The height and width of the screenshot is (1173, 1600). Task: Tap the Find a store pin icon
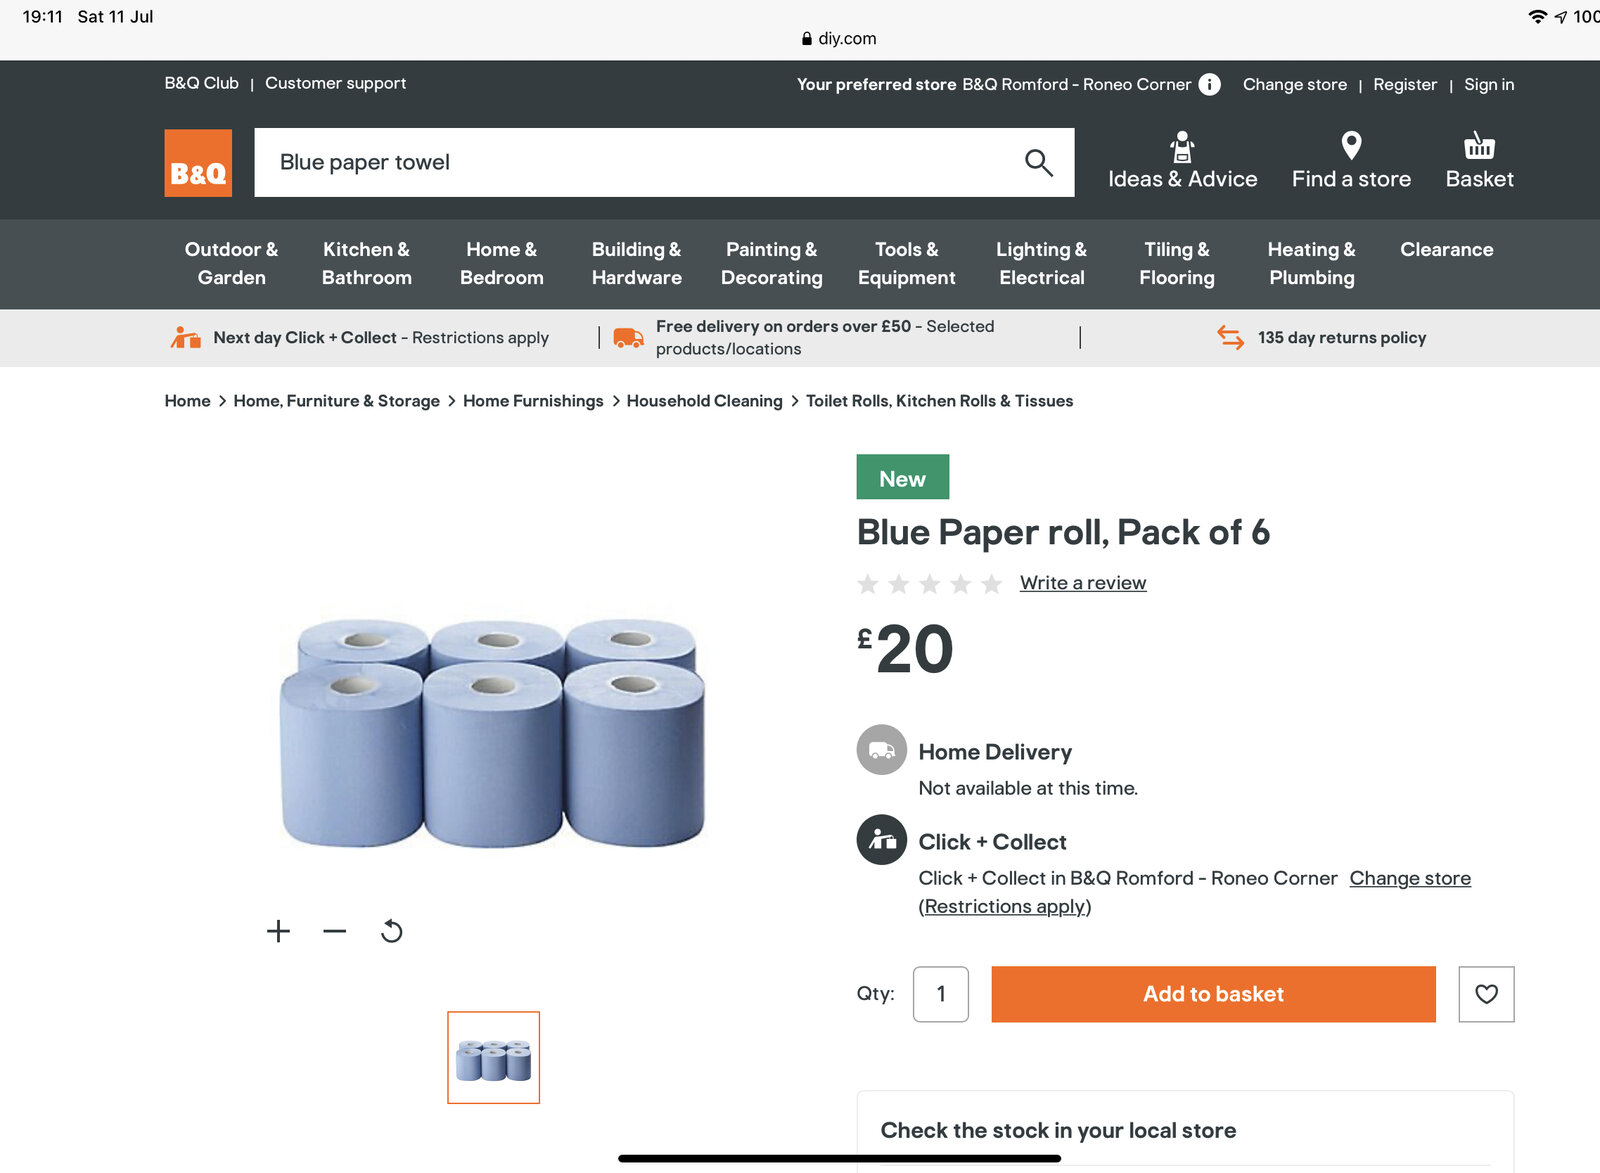1350,147
